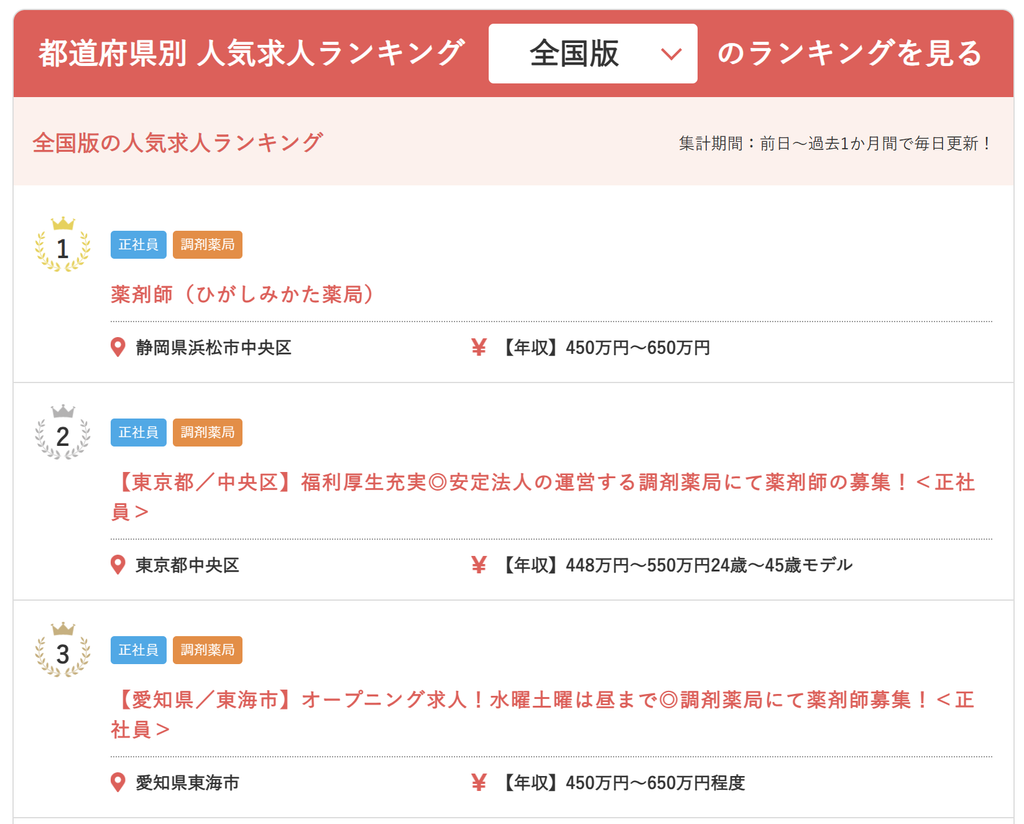
Task: Click the 静岡県浜松市中央区 location text
Action: tap(214, 347)
